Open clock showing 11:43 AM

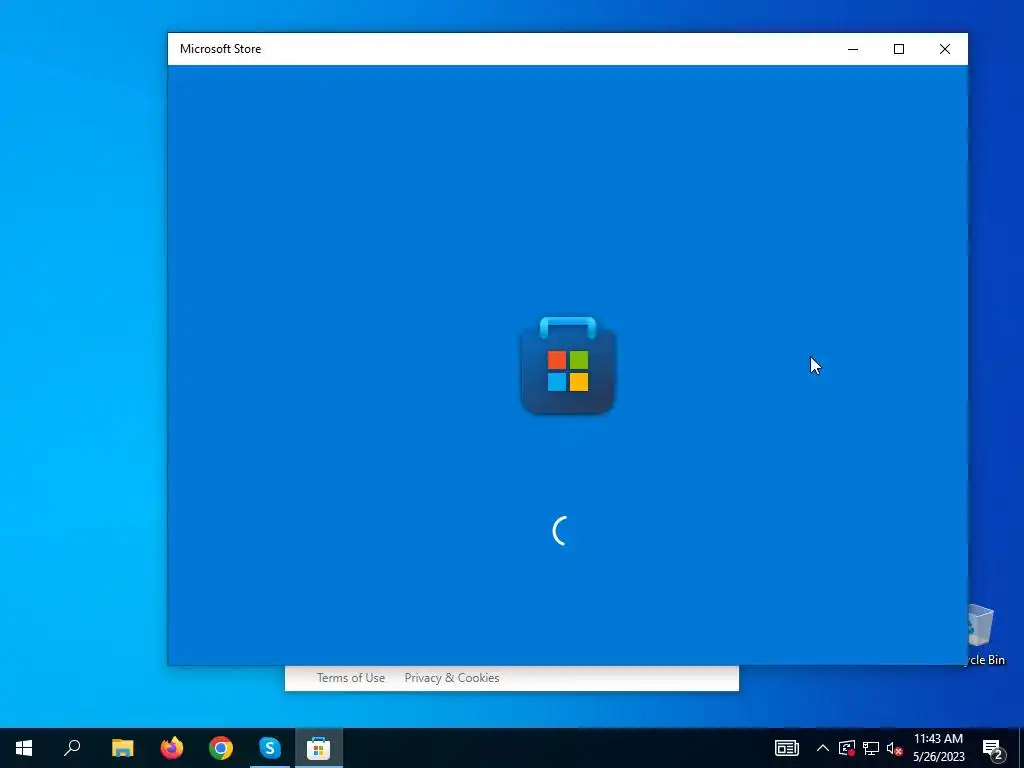click(938, 748)
